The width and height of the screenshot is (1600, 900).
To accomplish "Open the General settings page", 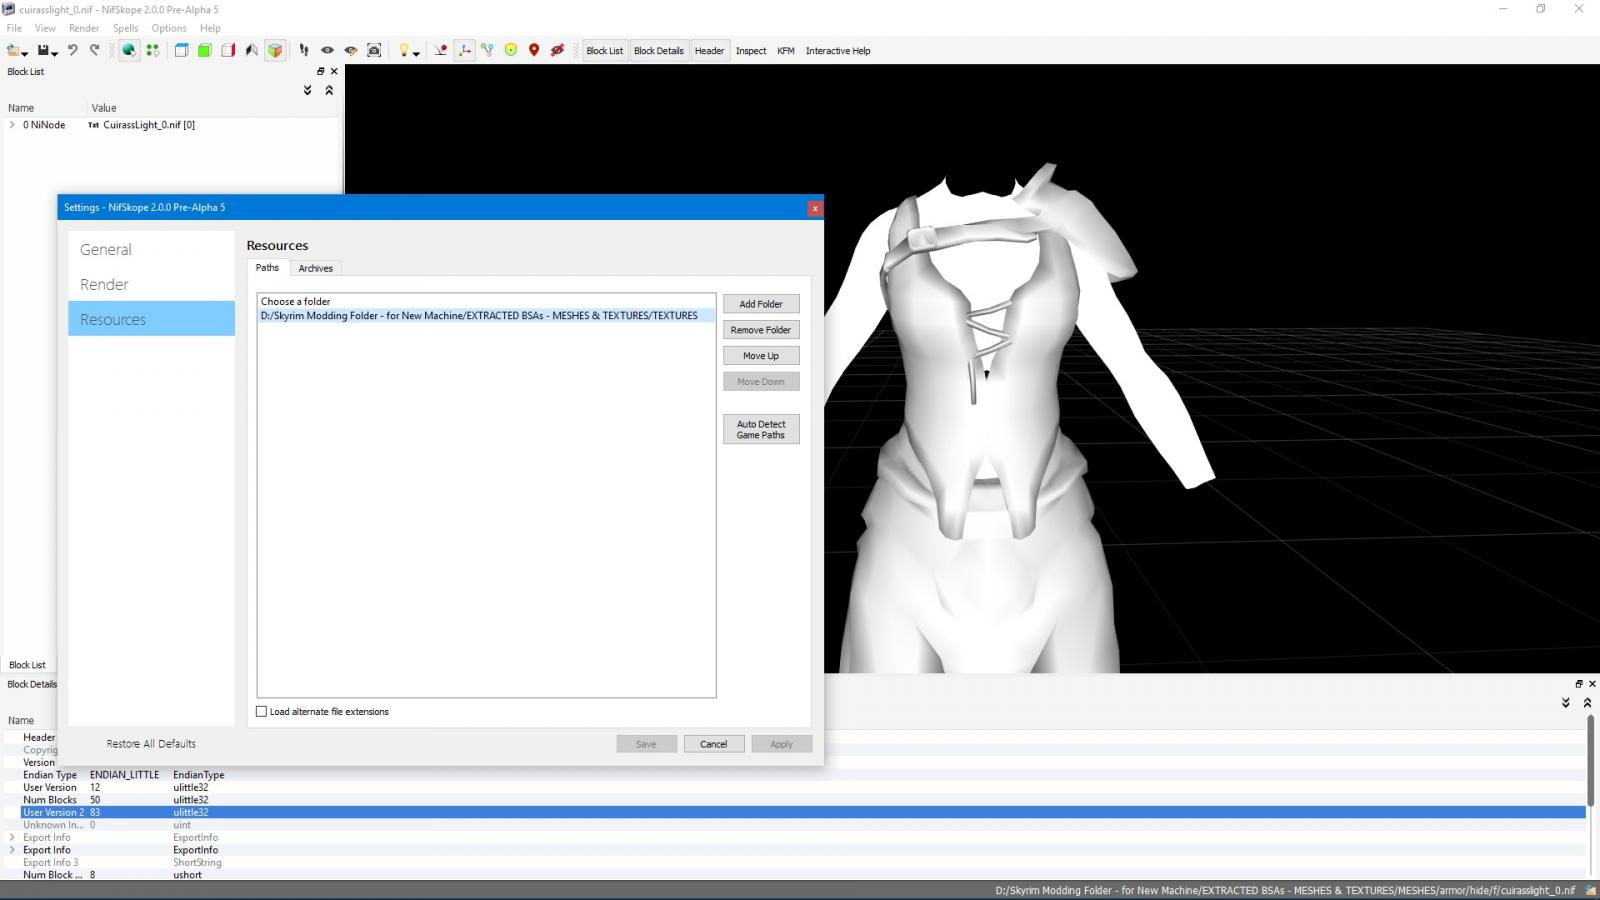I will tap(151, 250).
